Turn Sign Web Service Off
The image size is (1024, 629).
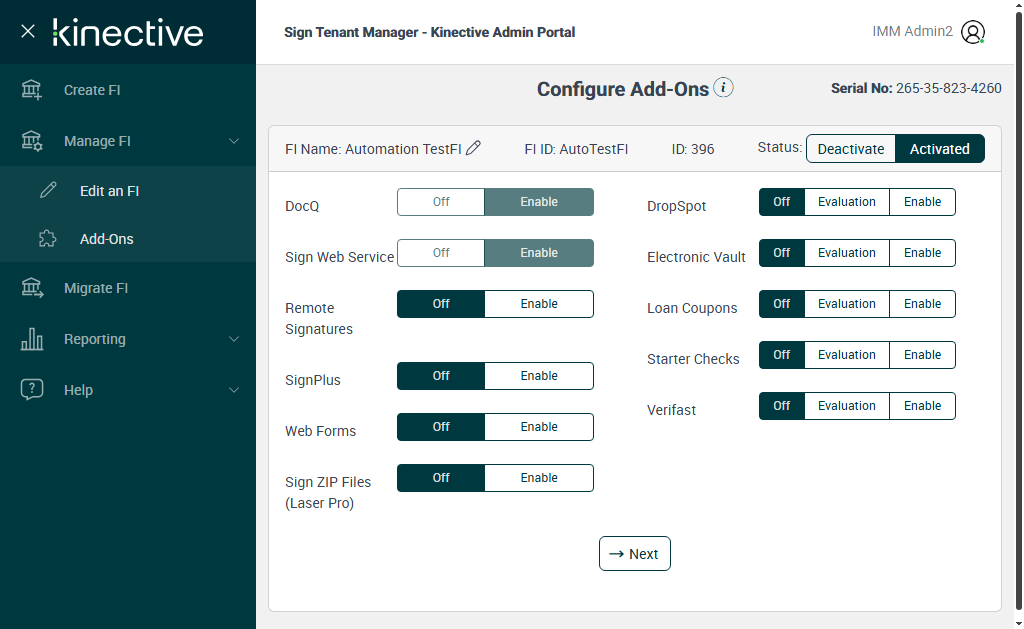[x=441, y=253]
